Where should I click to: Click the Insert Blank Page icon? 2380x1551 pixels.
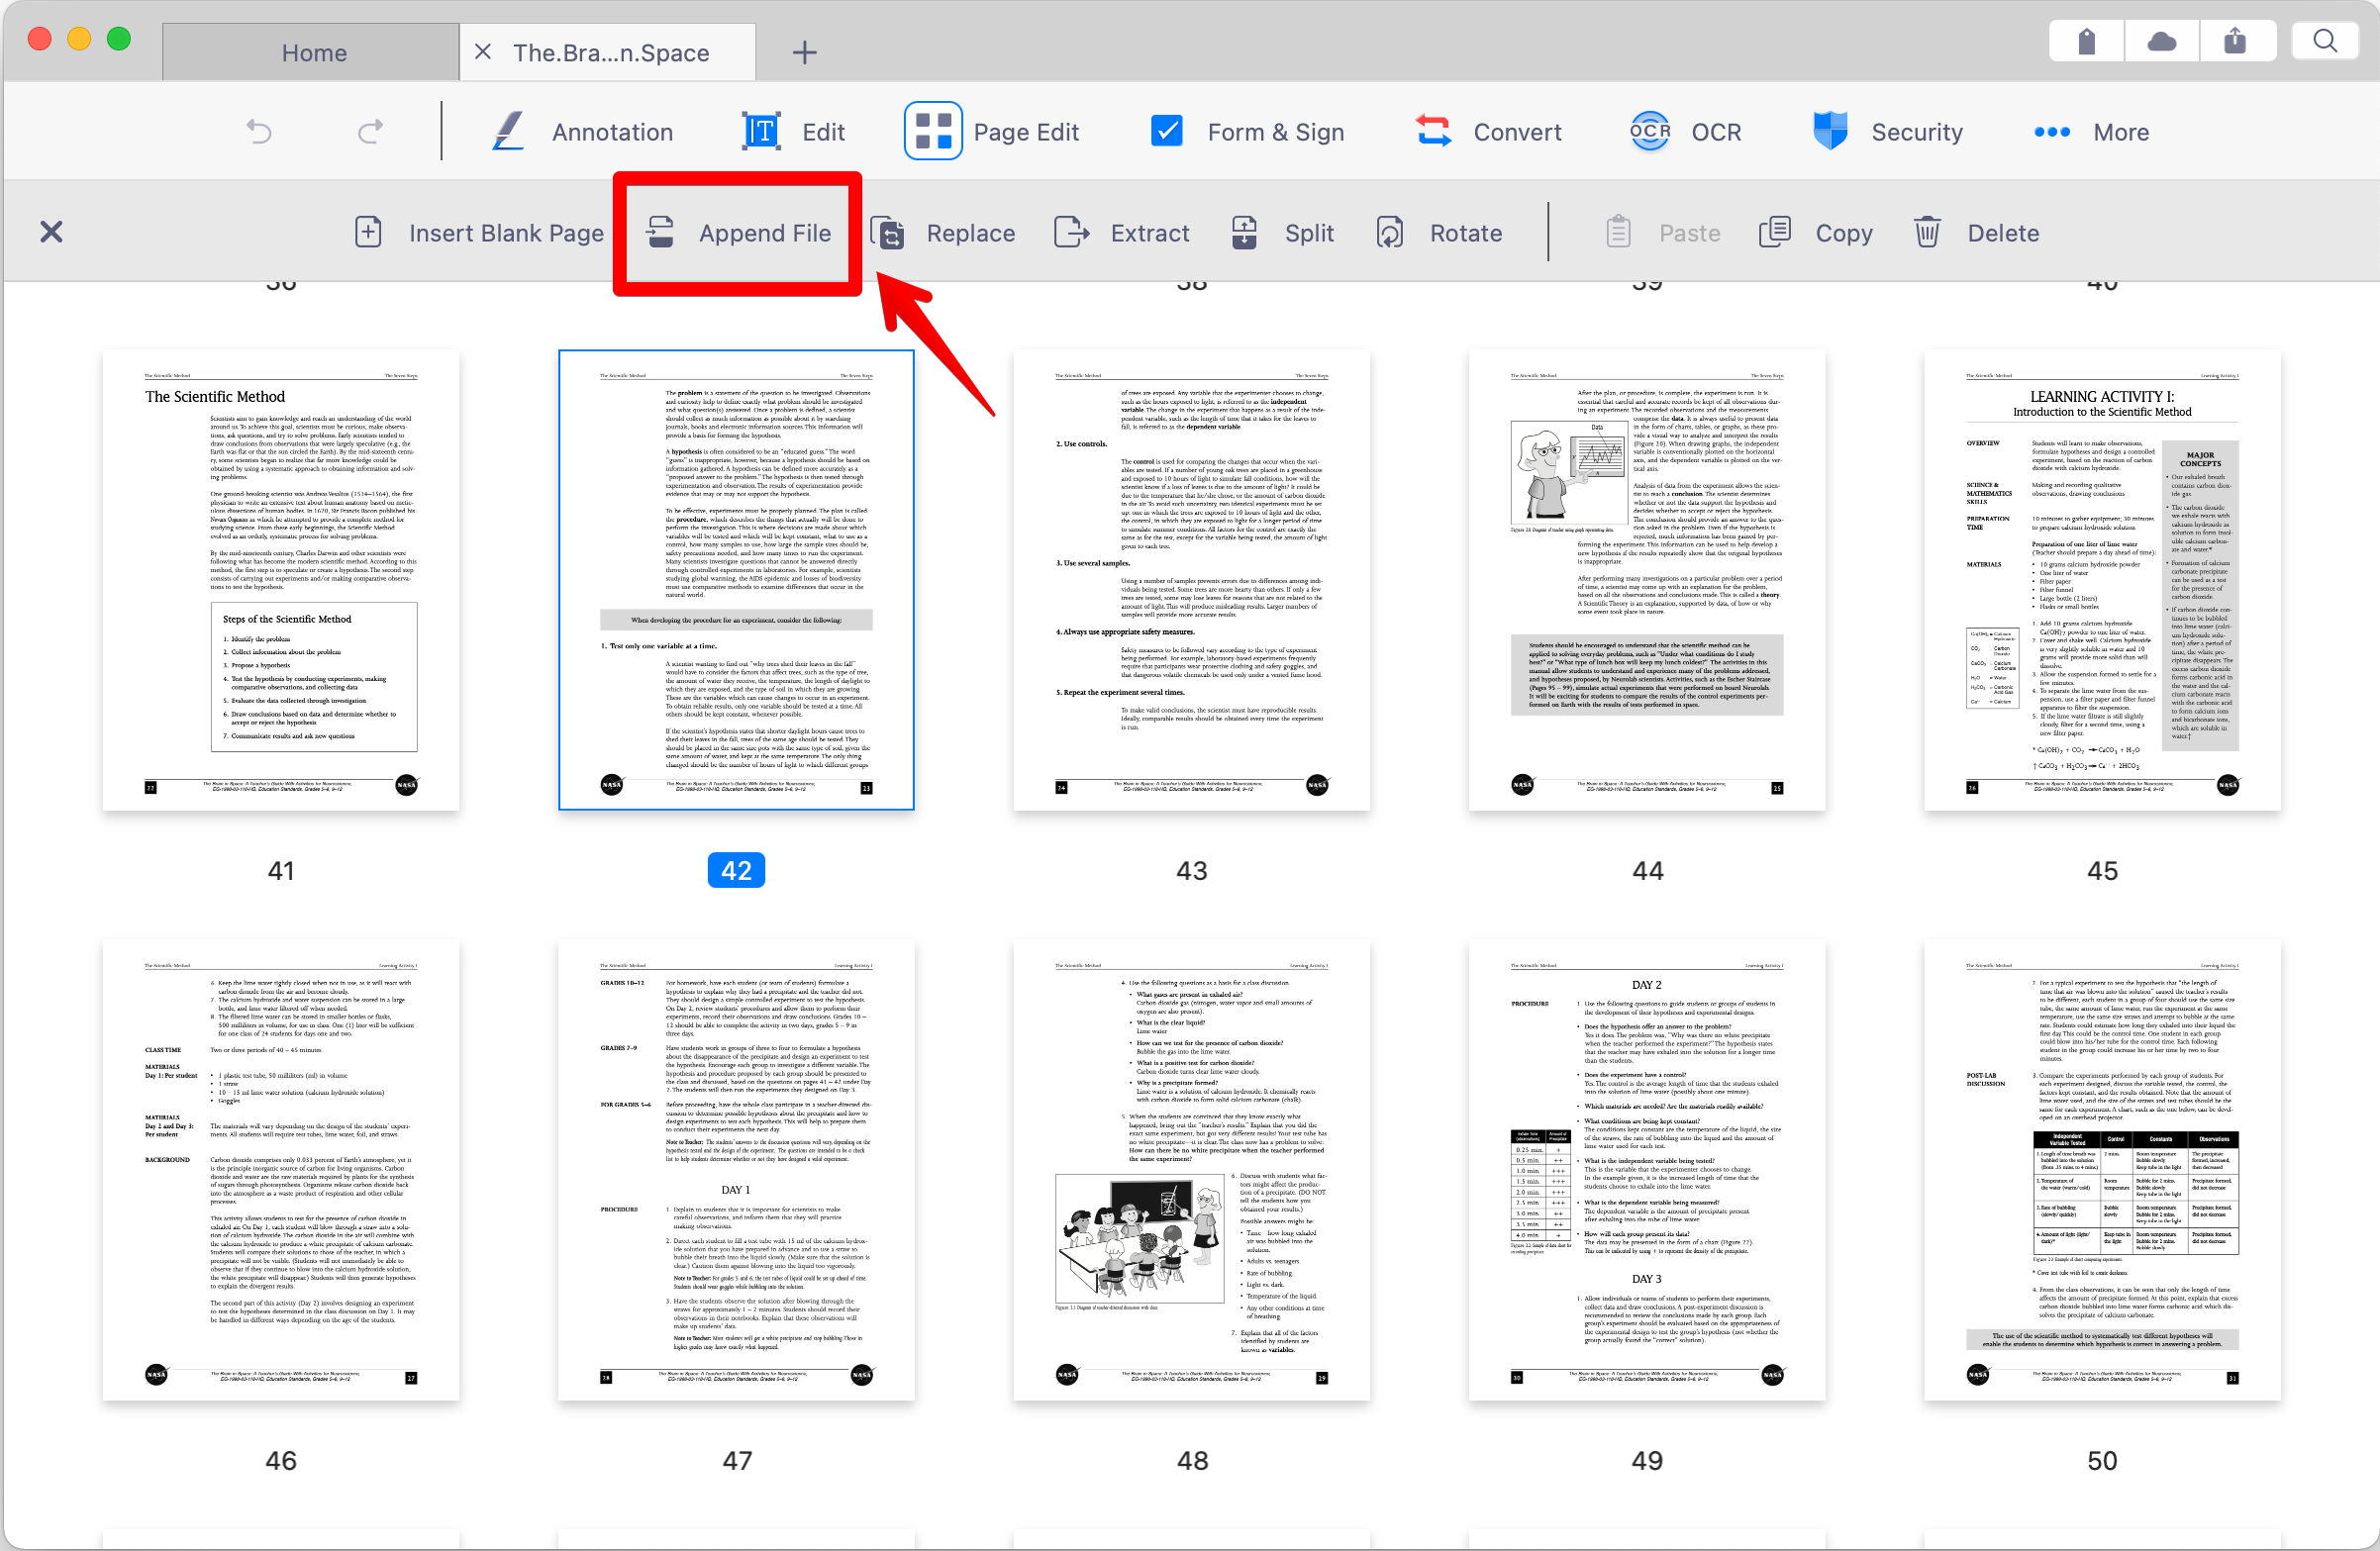368,232
